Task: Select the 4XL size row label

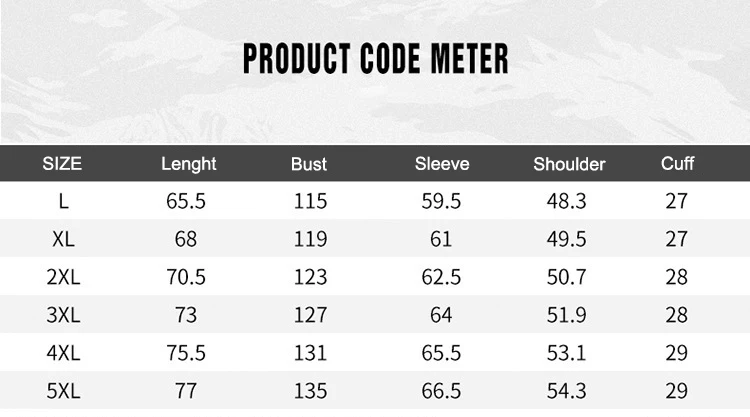Action: click(64, 353)
